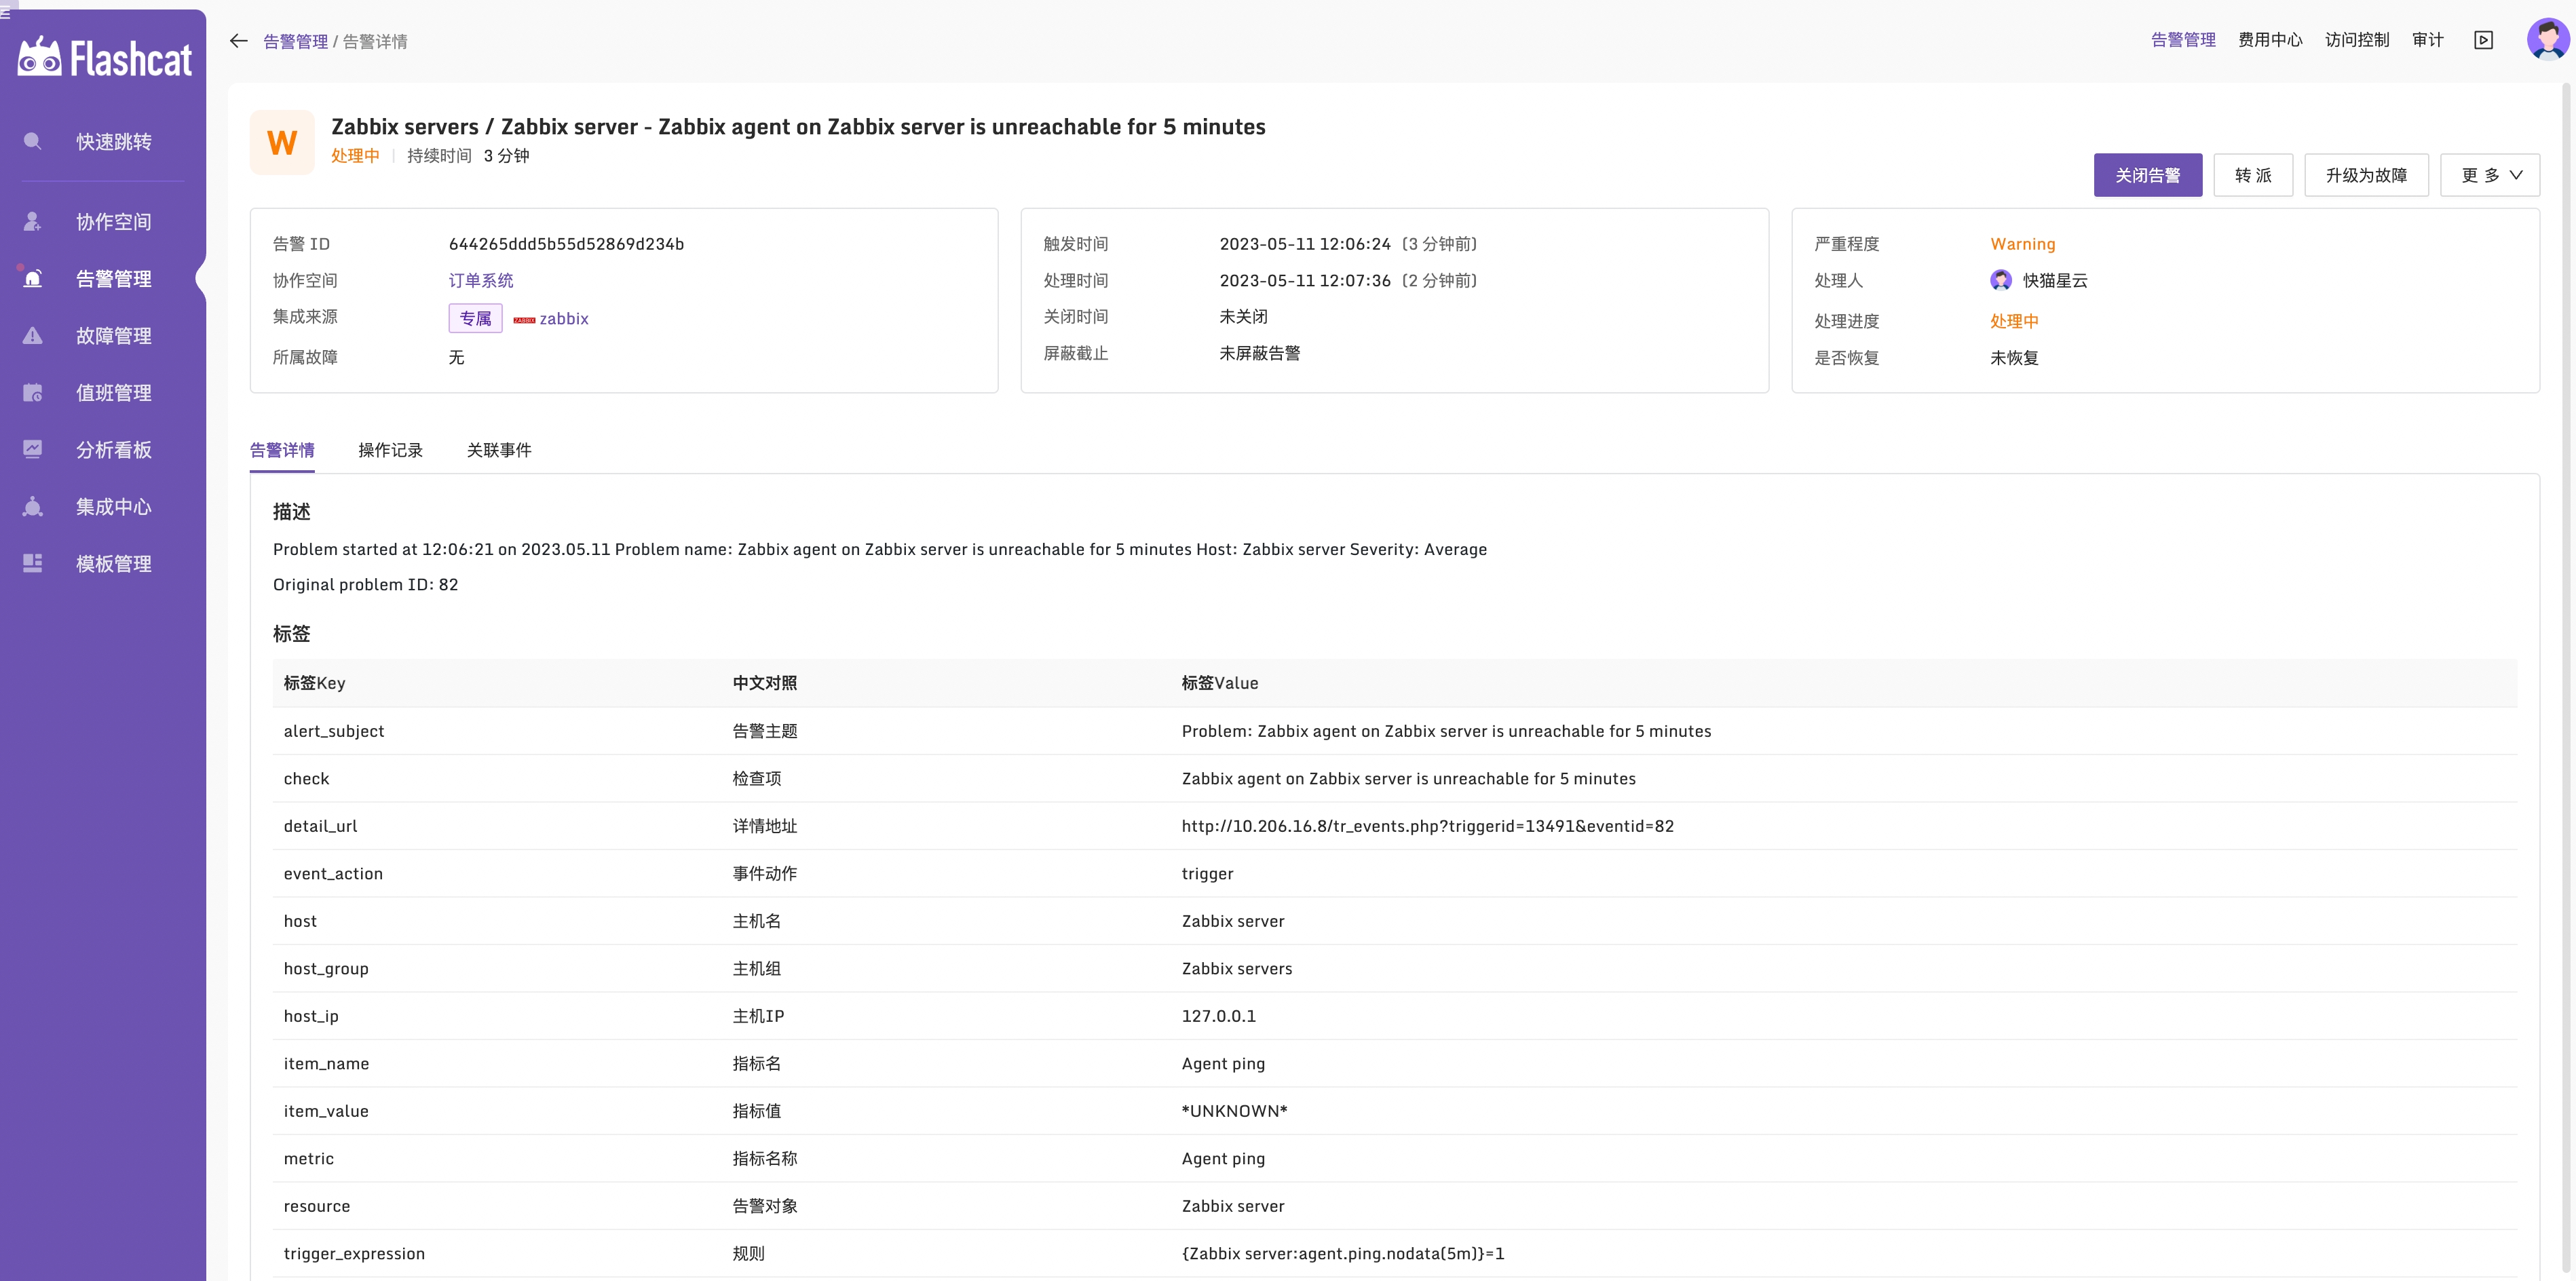
Task: Open 协作空间 from the sidebar
Action: (113, 221)
